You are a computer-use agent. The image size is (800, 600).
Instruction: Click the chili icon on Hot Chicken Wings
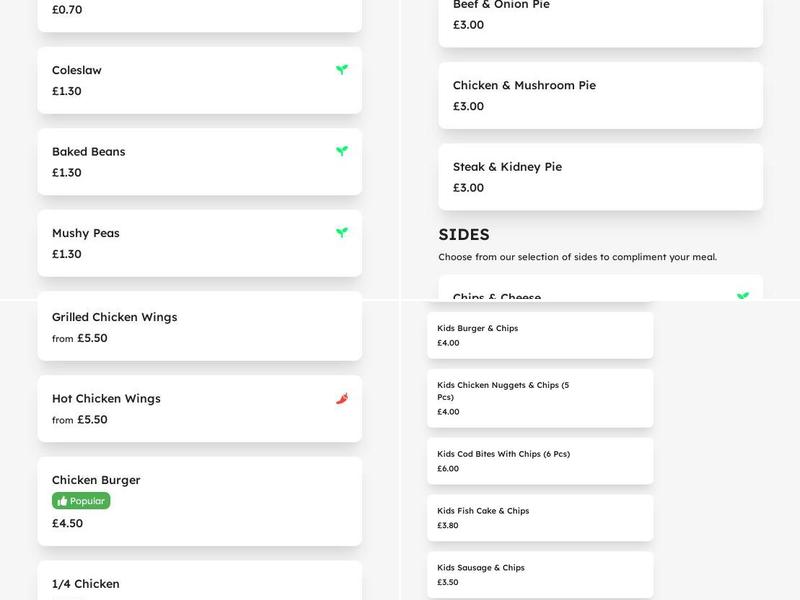pos(341,397)
